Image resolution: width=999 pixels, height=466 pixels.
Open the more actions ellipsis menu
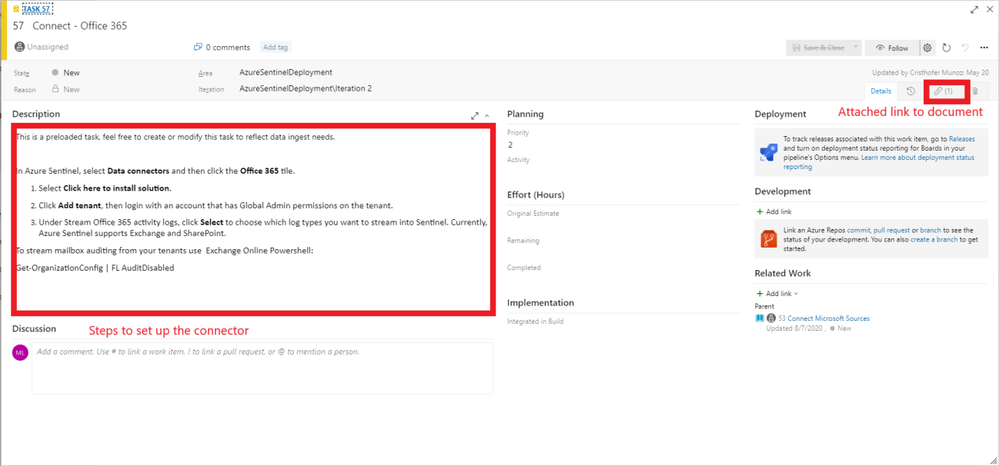click(x=984, y=48)
